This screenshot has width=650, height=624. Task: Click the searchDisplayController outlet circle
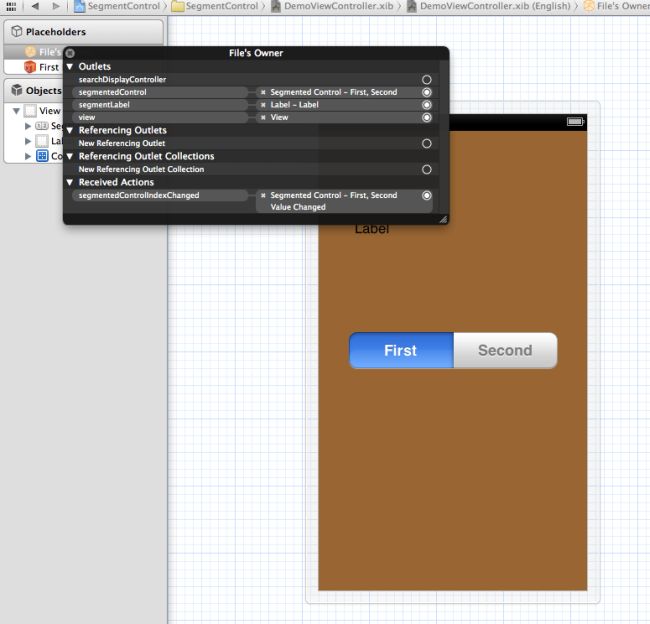click(x=427, y=79)
